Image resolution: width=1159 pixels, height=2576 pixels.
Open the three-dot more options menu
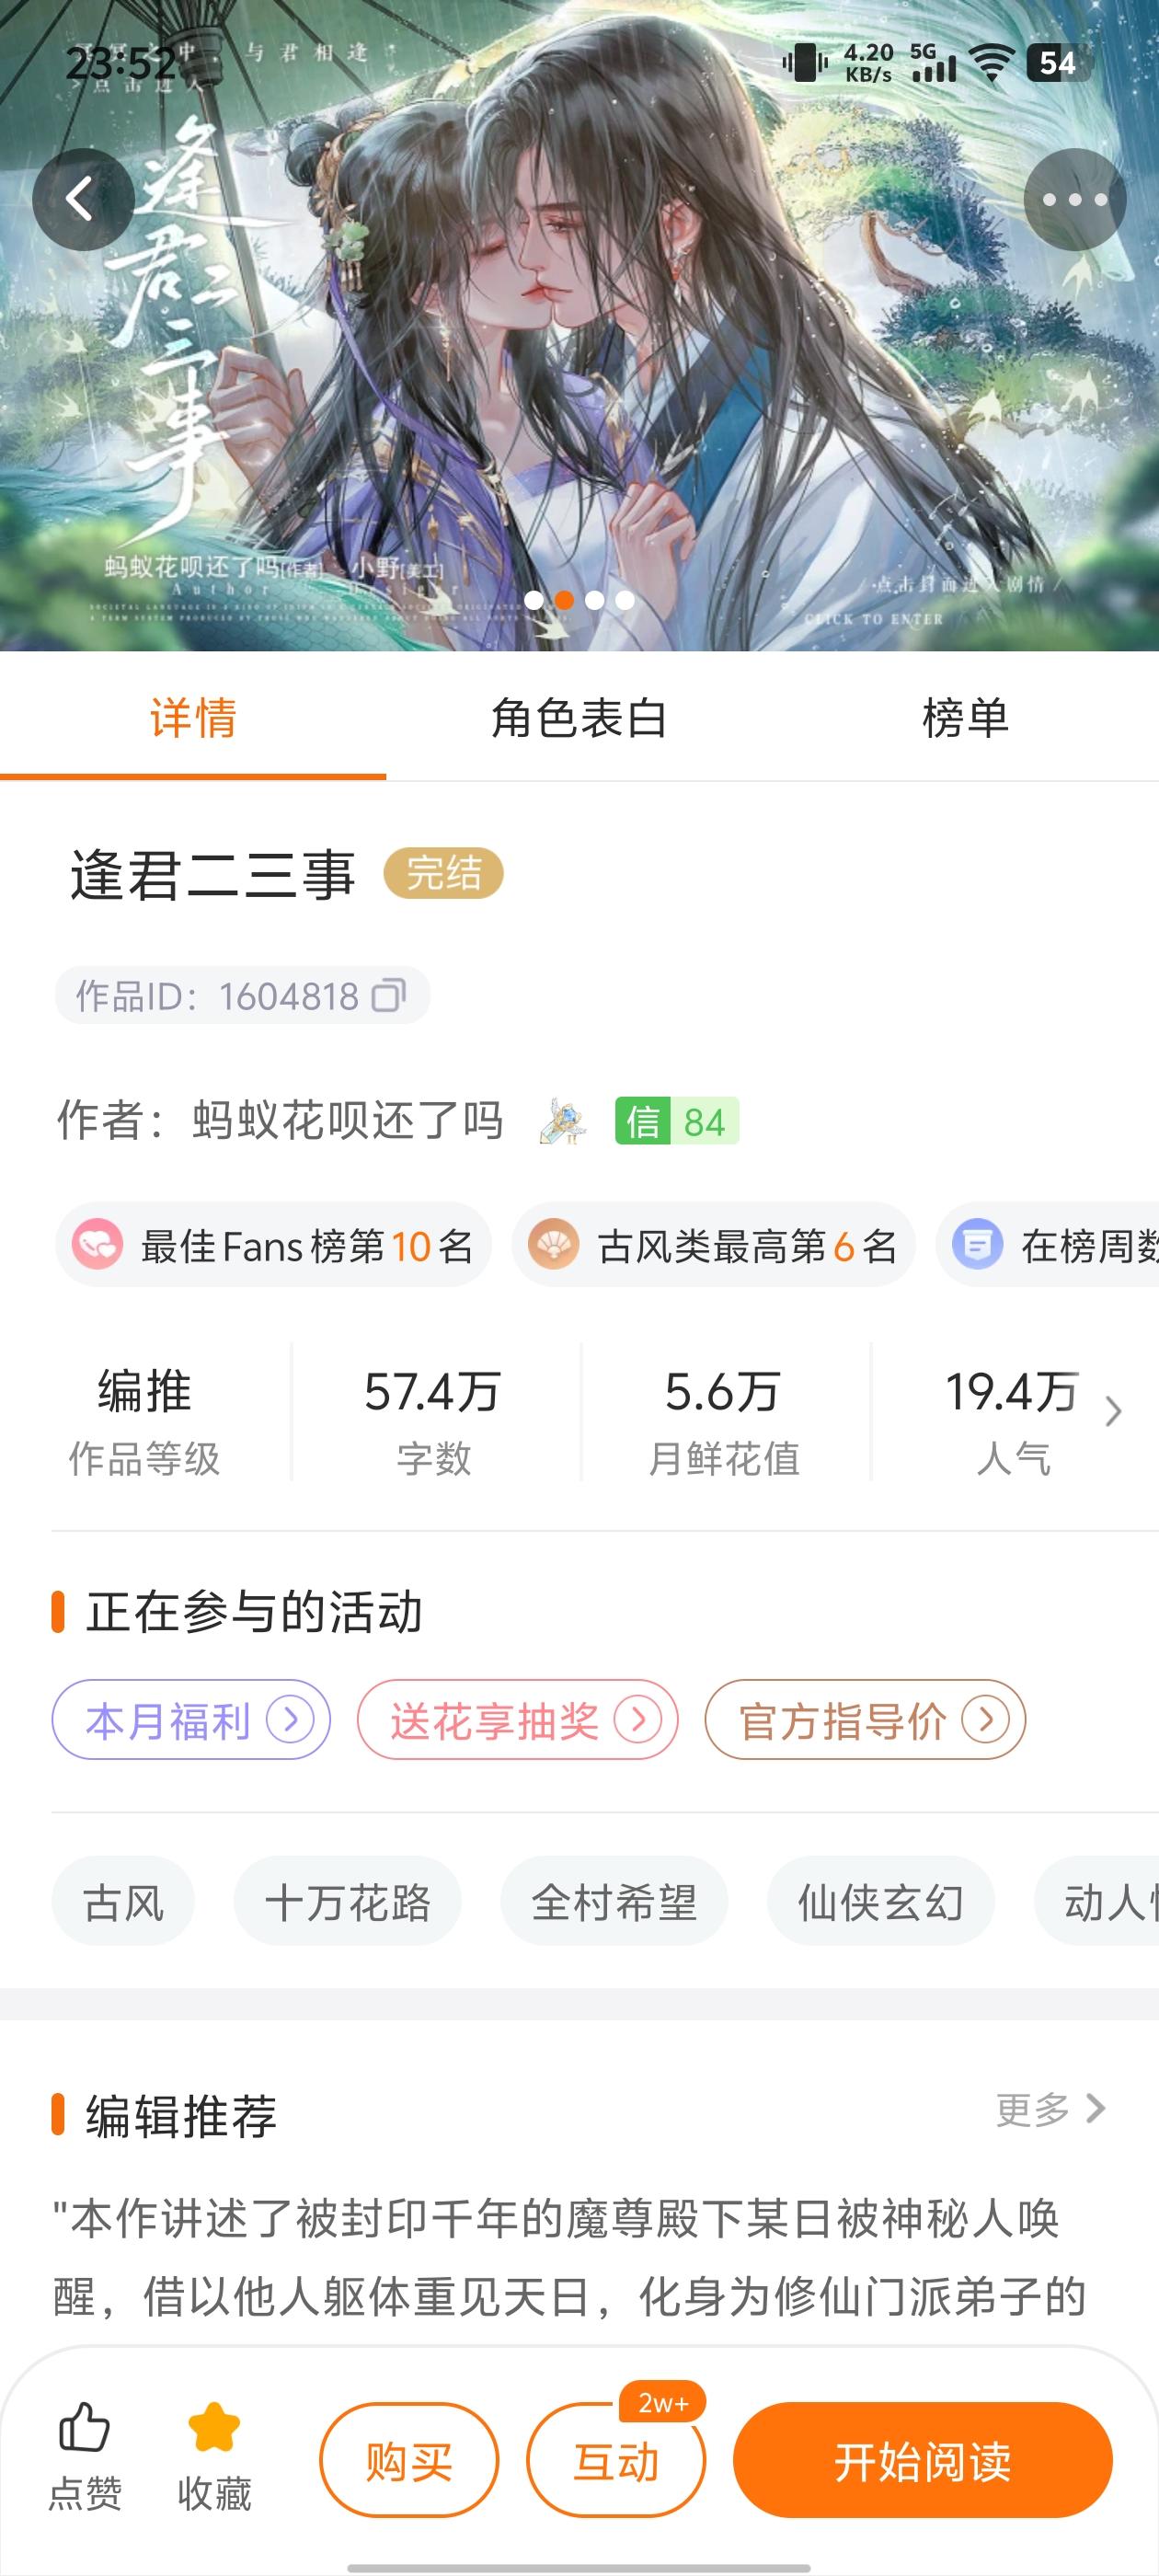pyautogui.click(x=1075, y=199)
